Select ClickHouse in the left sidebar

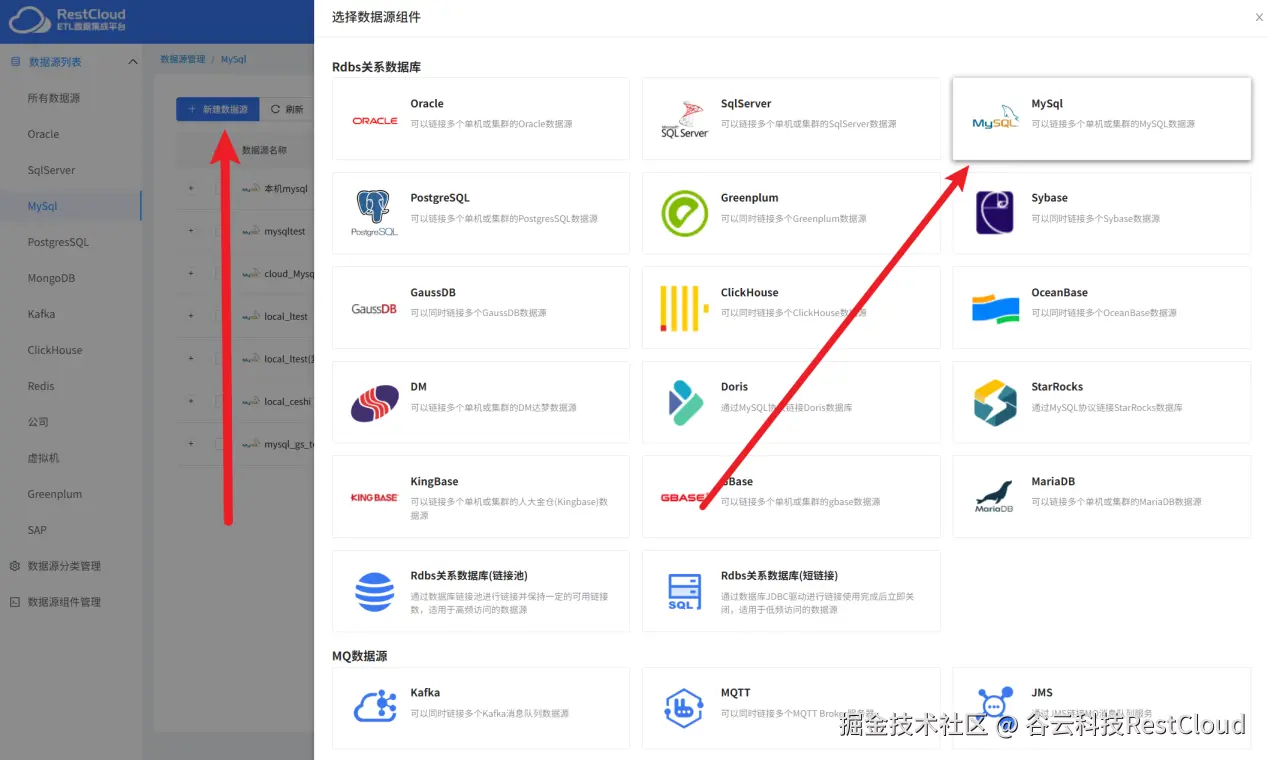[55, 350]
